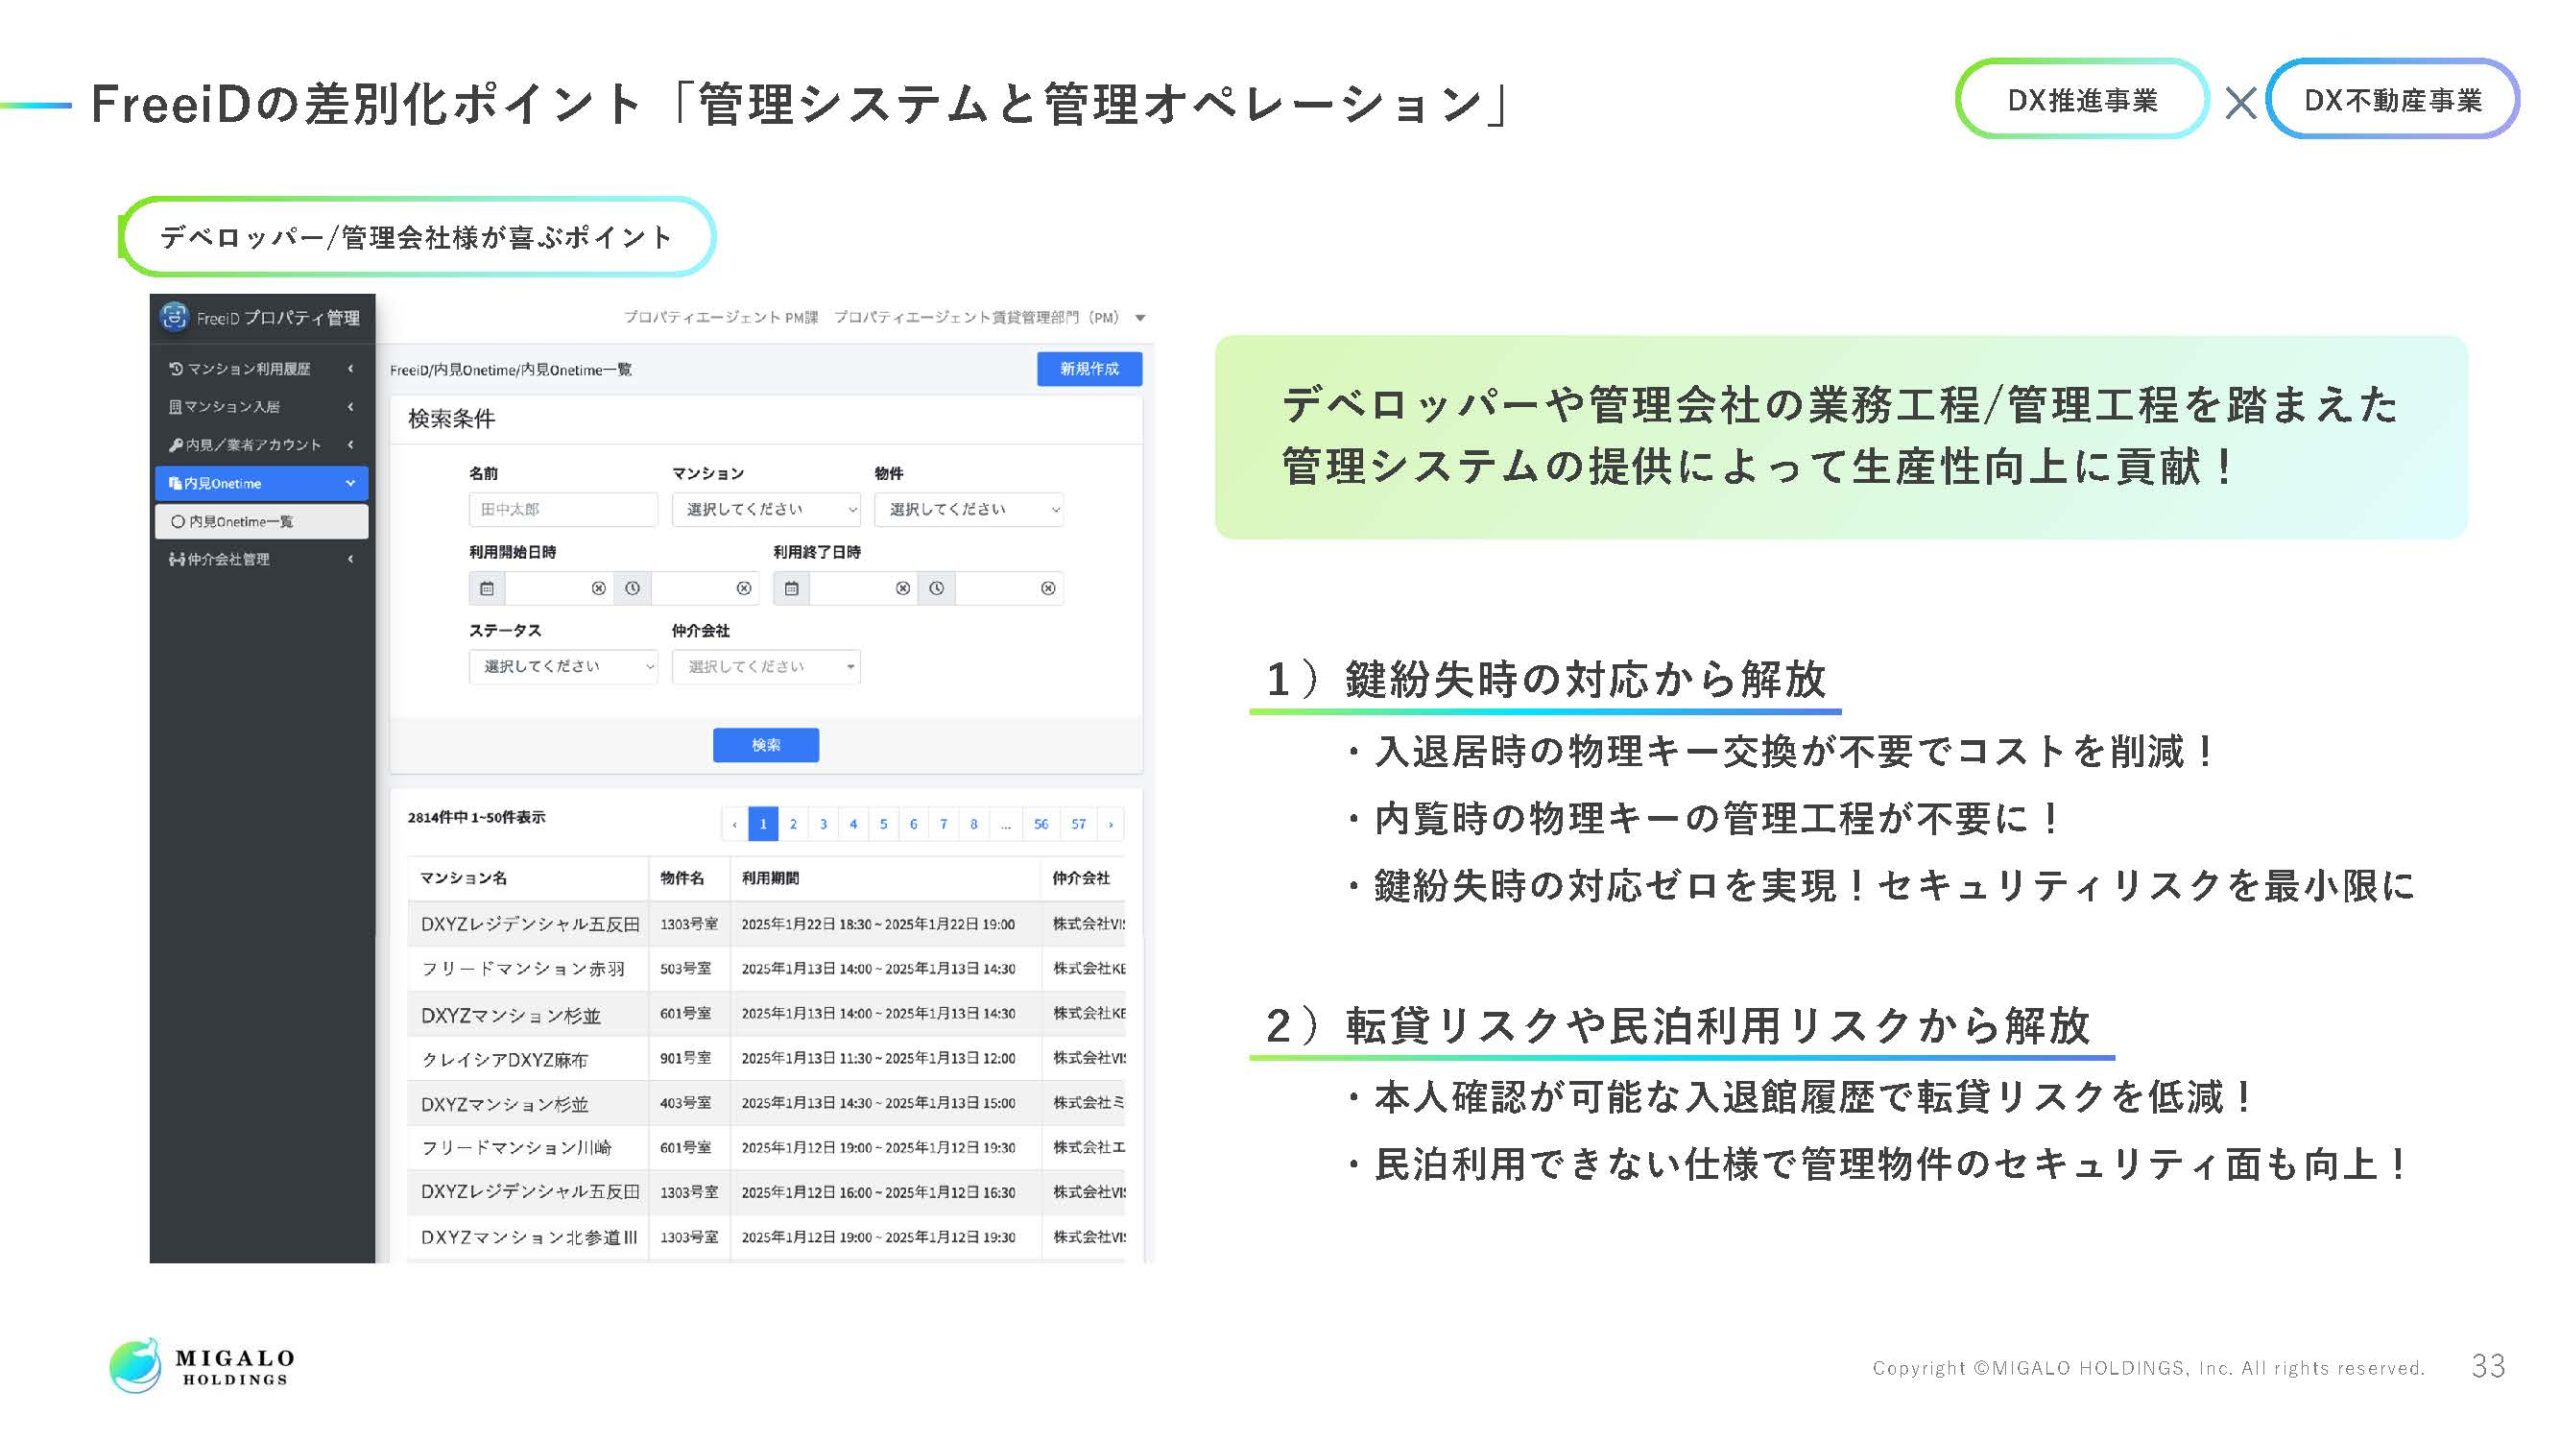Click the blue 検索 button
2560x1440 pixels.
[x=766, y=745]
